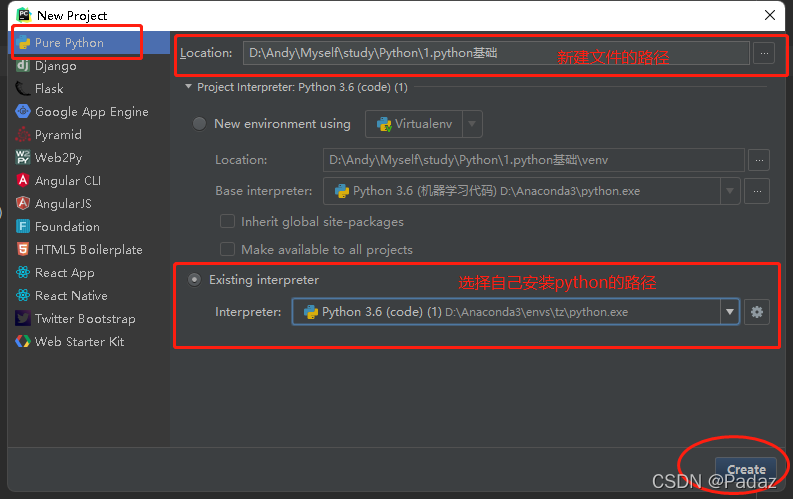Choose Foundation project type label
The width and height of the screenshot is (793, 499).
[x=67, y=226]
